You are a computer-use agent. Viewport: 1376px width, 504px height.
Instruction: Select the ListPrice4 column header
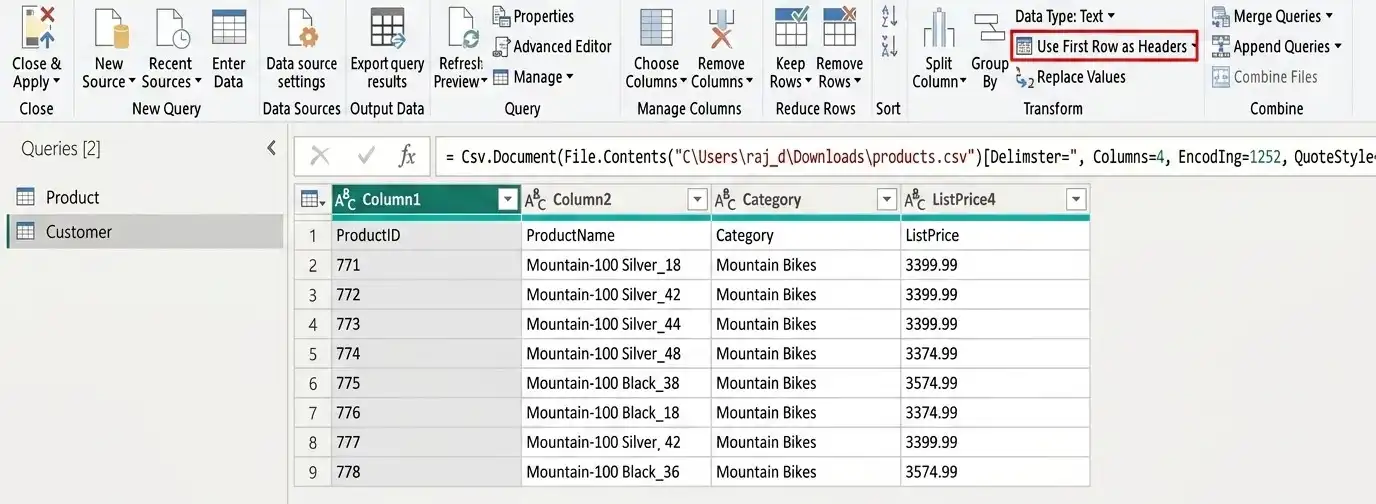995,200
